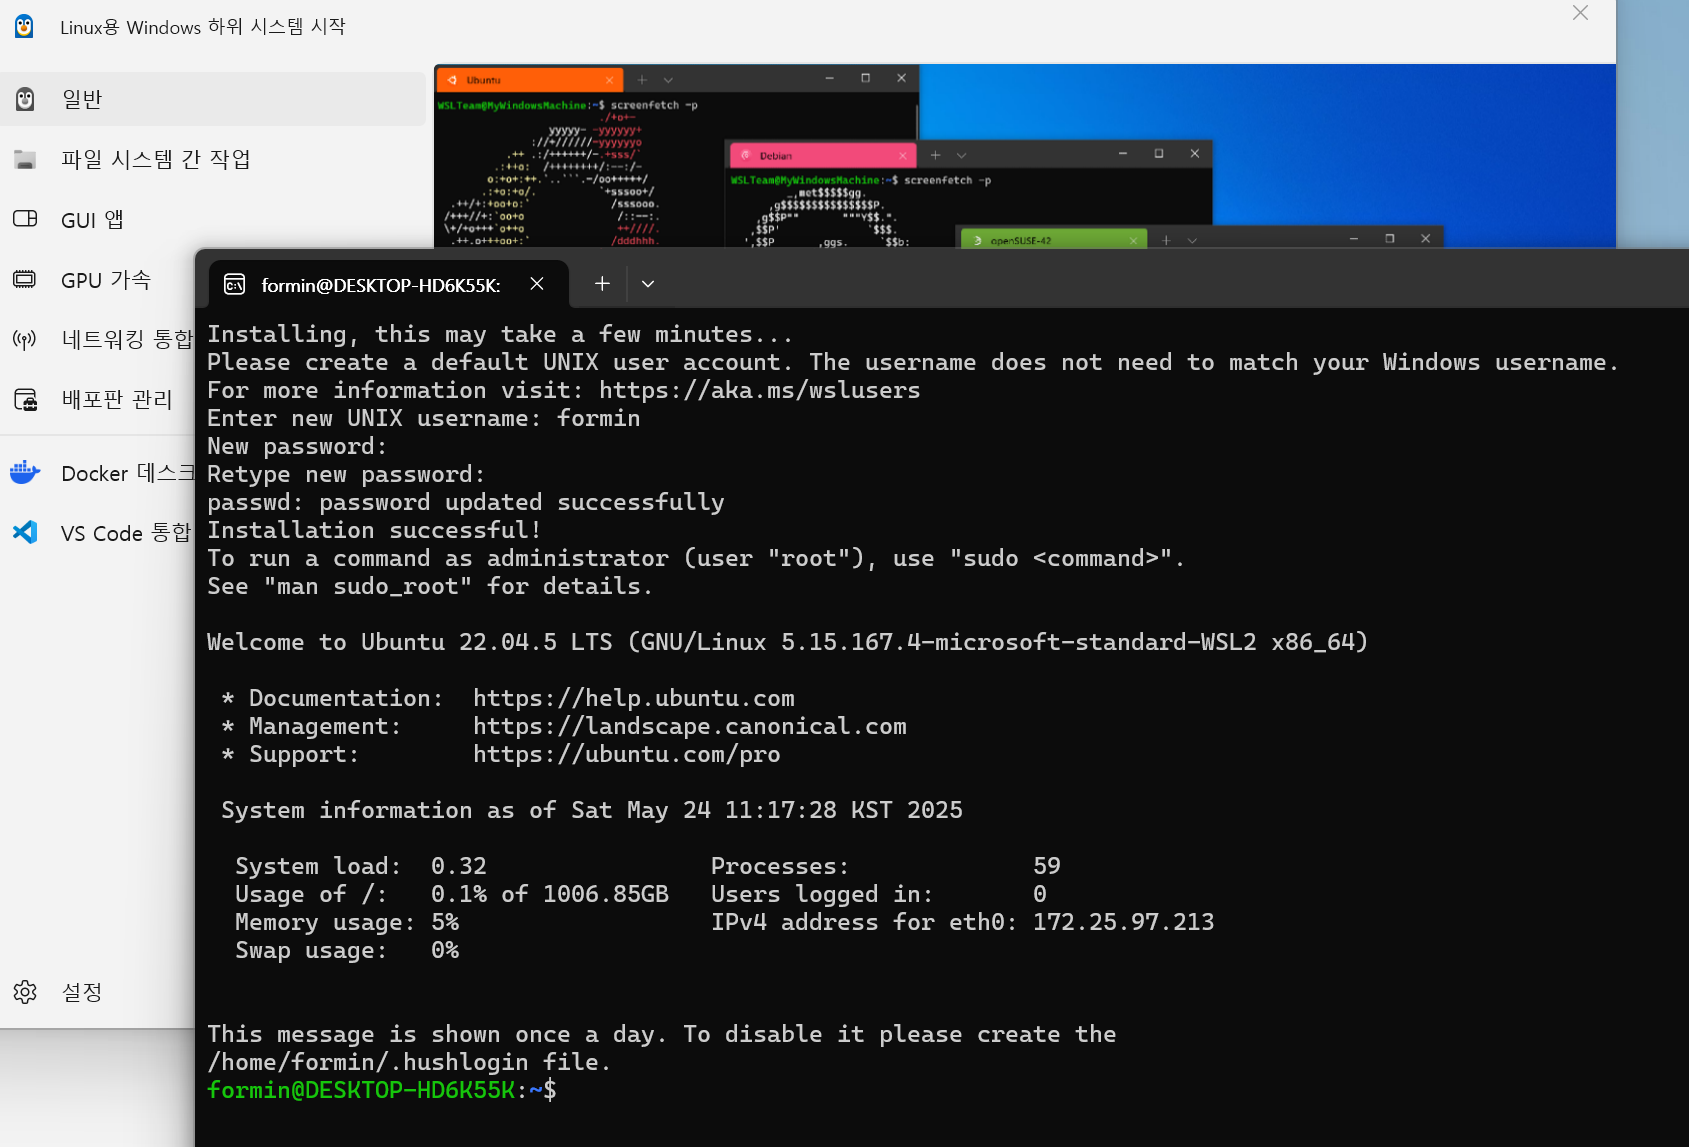Viewport: 1689px width, 1147px height.
Task: Click the WSL penguin title bar icon
Action: tap(24, 26)
